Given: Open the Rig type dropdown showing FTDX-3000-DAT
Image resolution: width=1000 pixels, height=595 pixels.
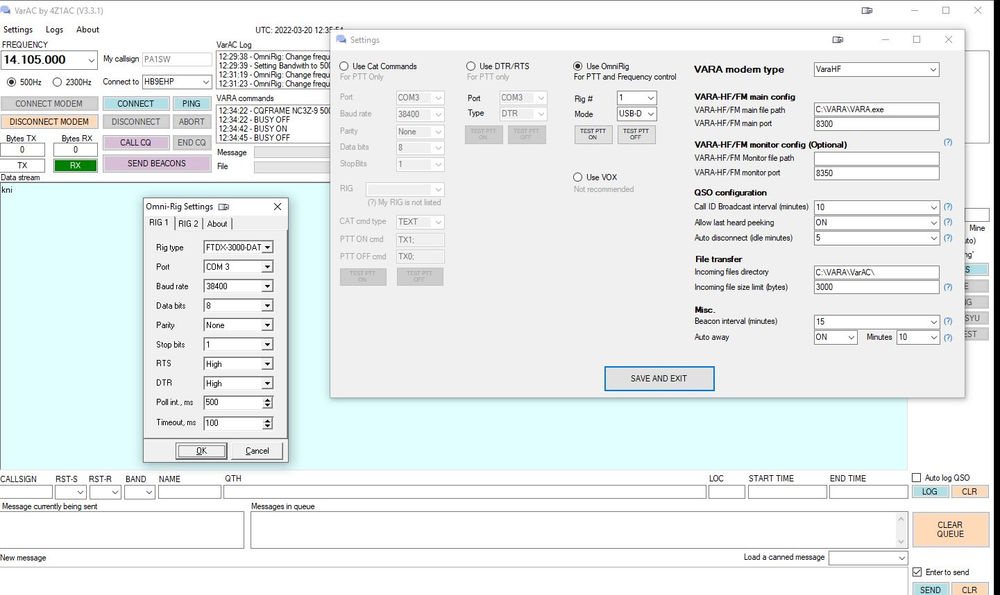Looking at the screenshot, I should click(x=266, y=246).
